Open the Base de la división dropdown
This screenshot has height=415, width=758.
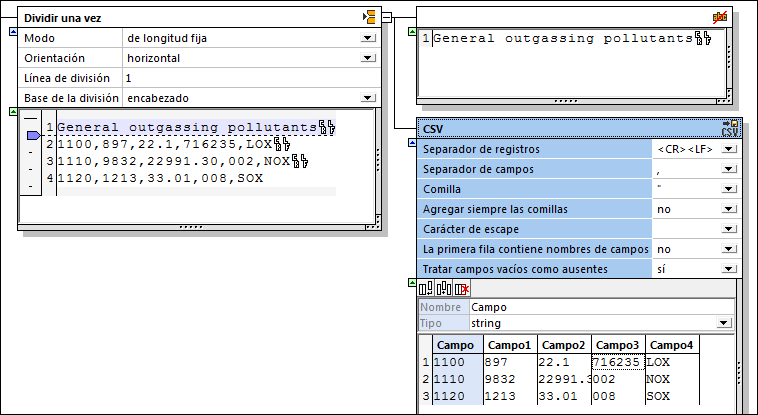coord(368,98)
